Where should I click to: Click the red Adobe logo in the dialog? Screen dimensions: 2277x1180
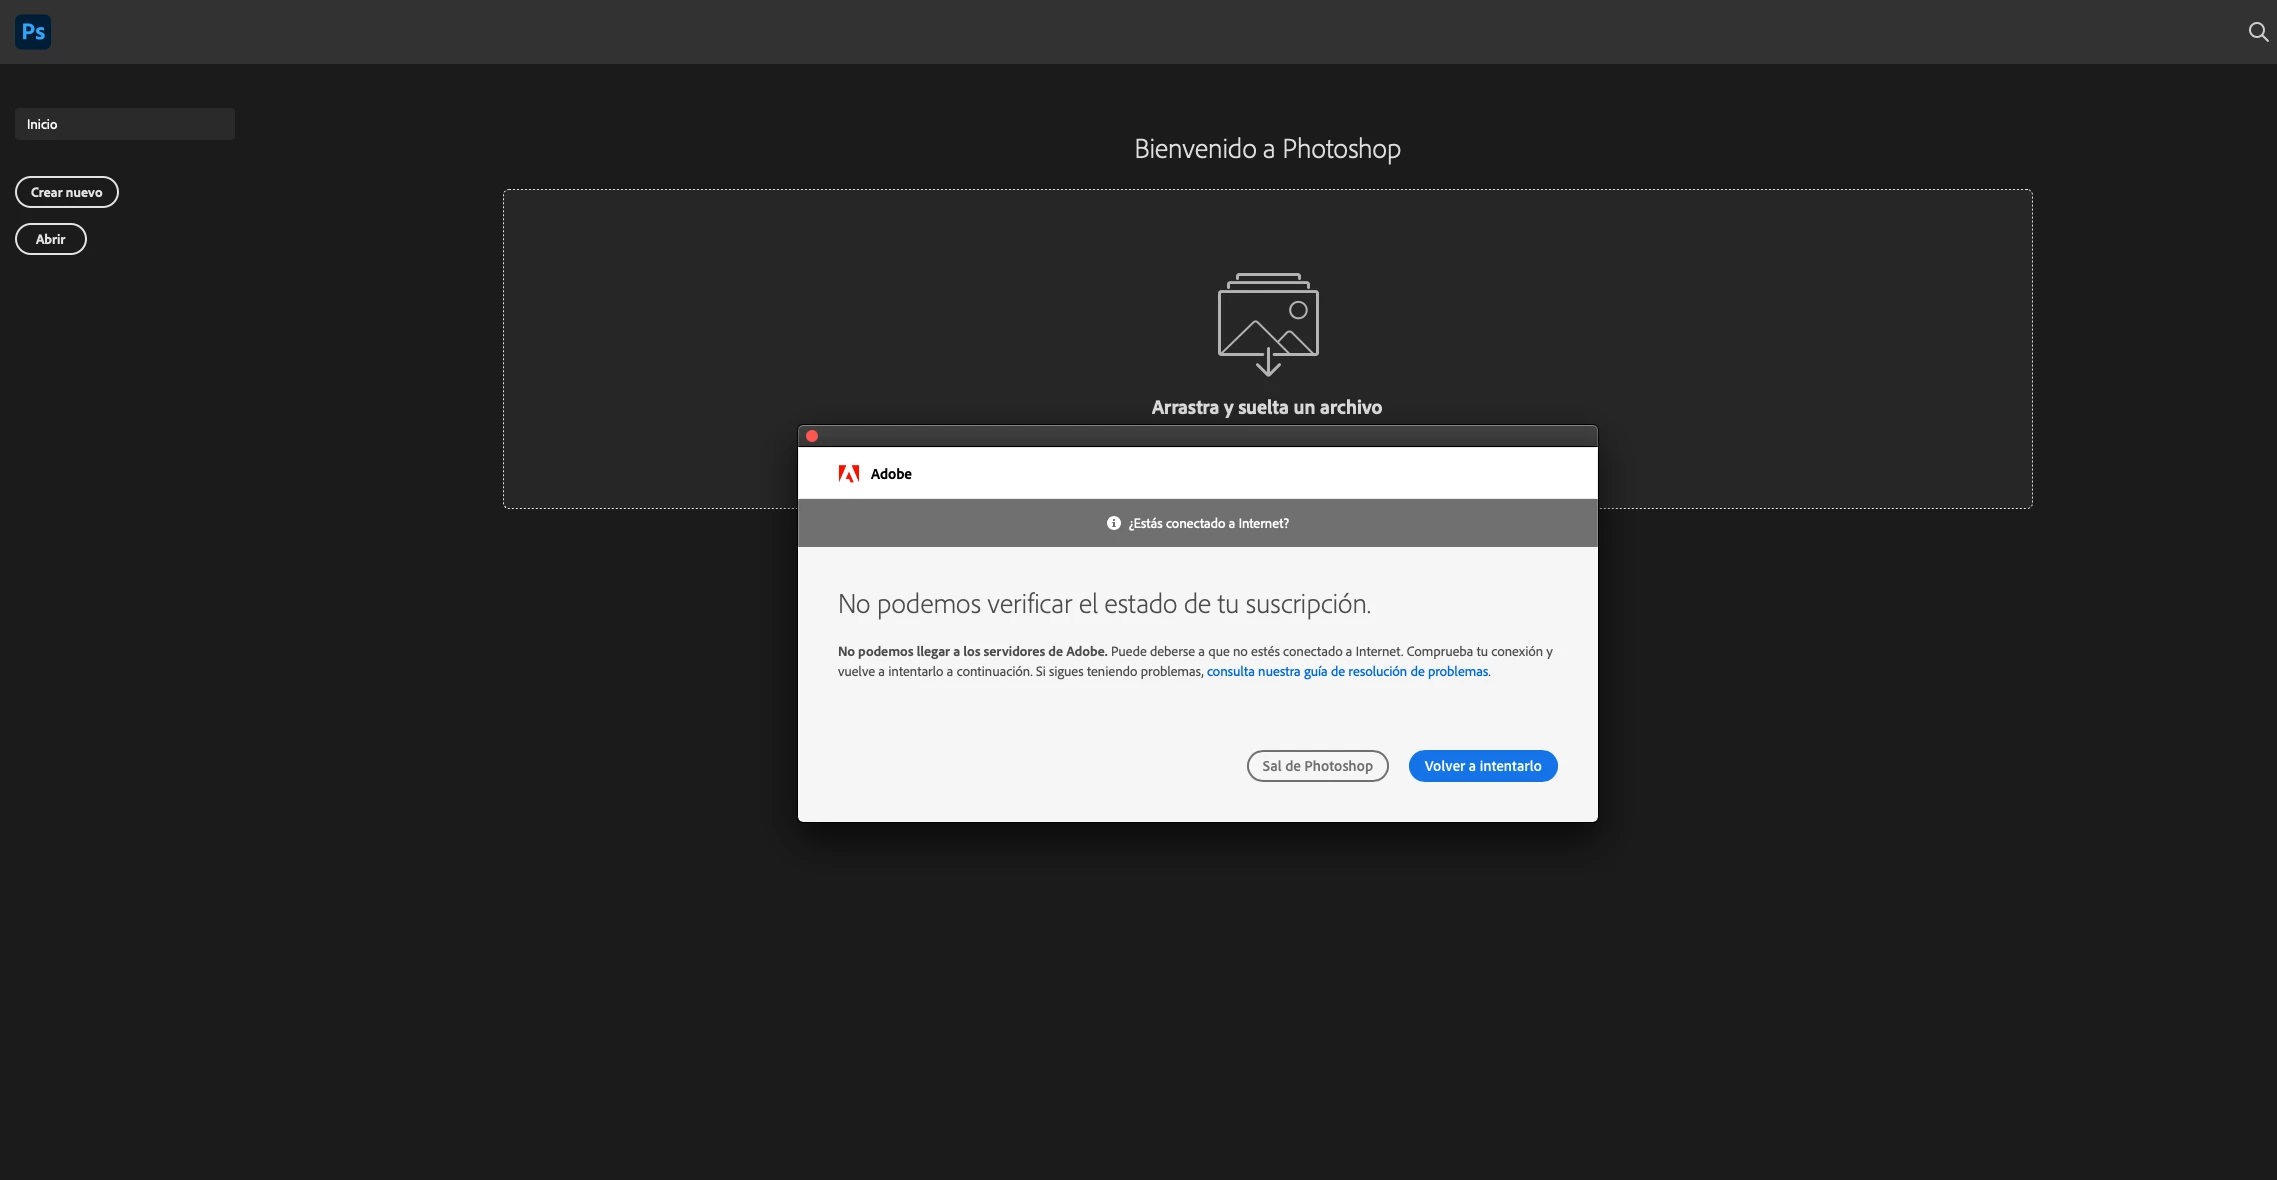click(848, 474)
